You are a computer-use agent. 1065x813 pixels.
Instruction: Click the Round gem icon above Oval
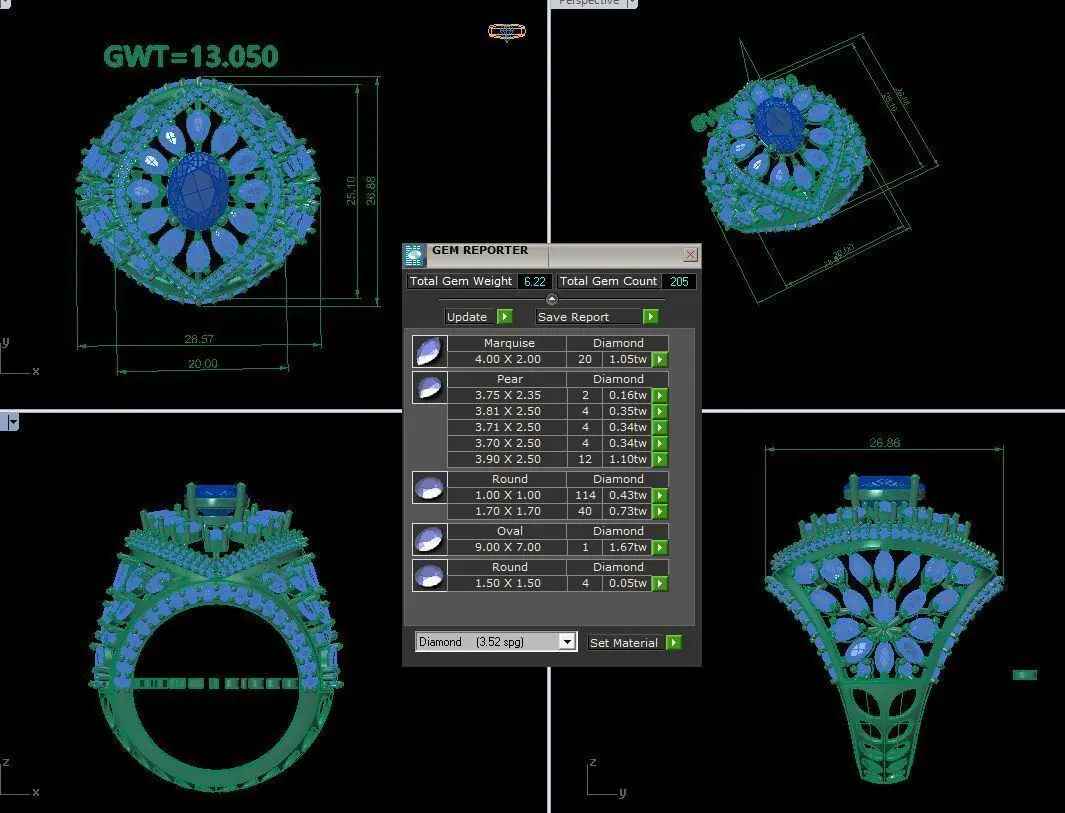click(429, 487)
